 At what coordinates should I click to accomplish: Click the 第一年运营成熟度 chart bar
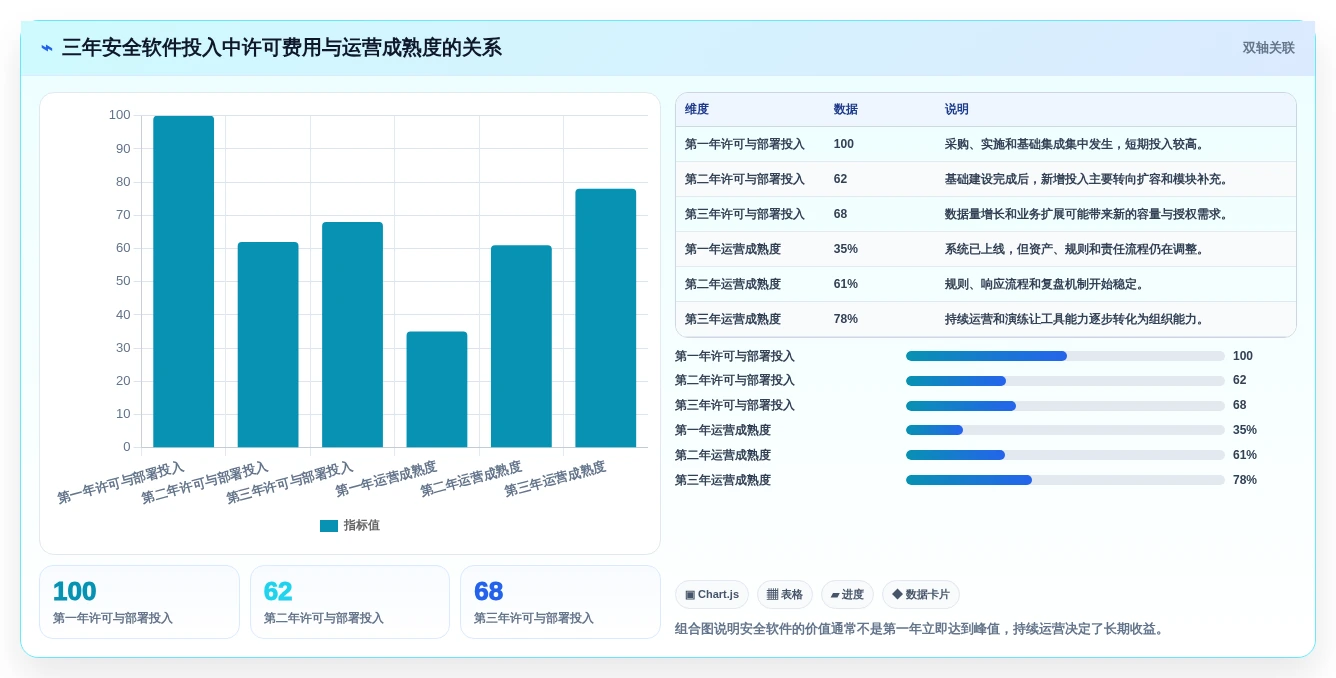(x=437, y=389)
